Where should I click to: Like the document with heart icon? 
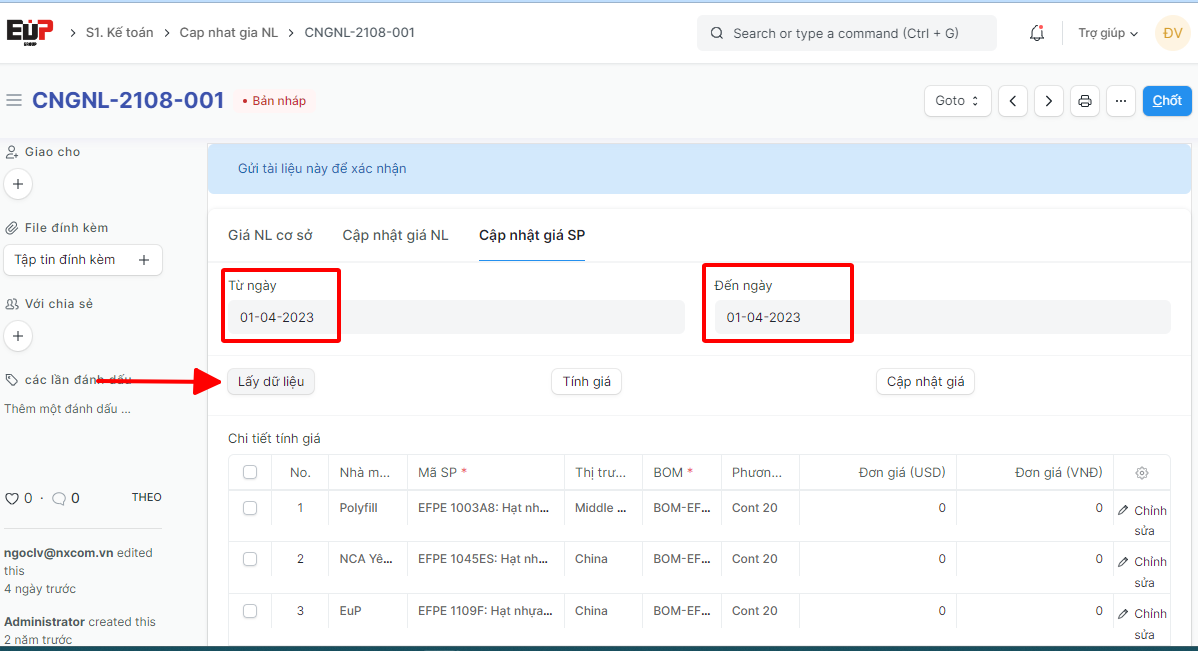[13, 498]
